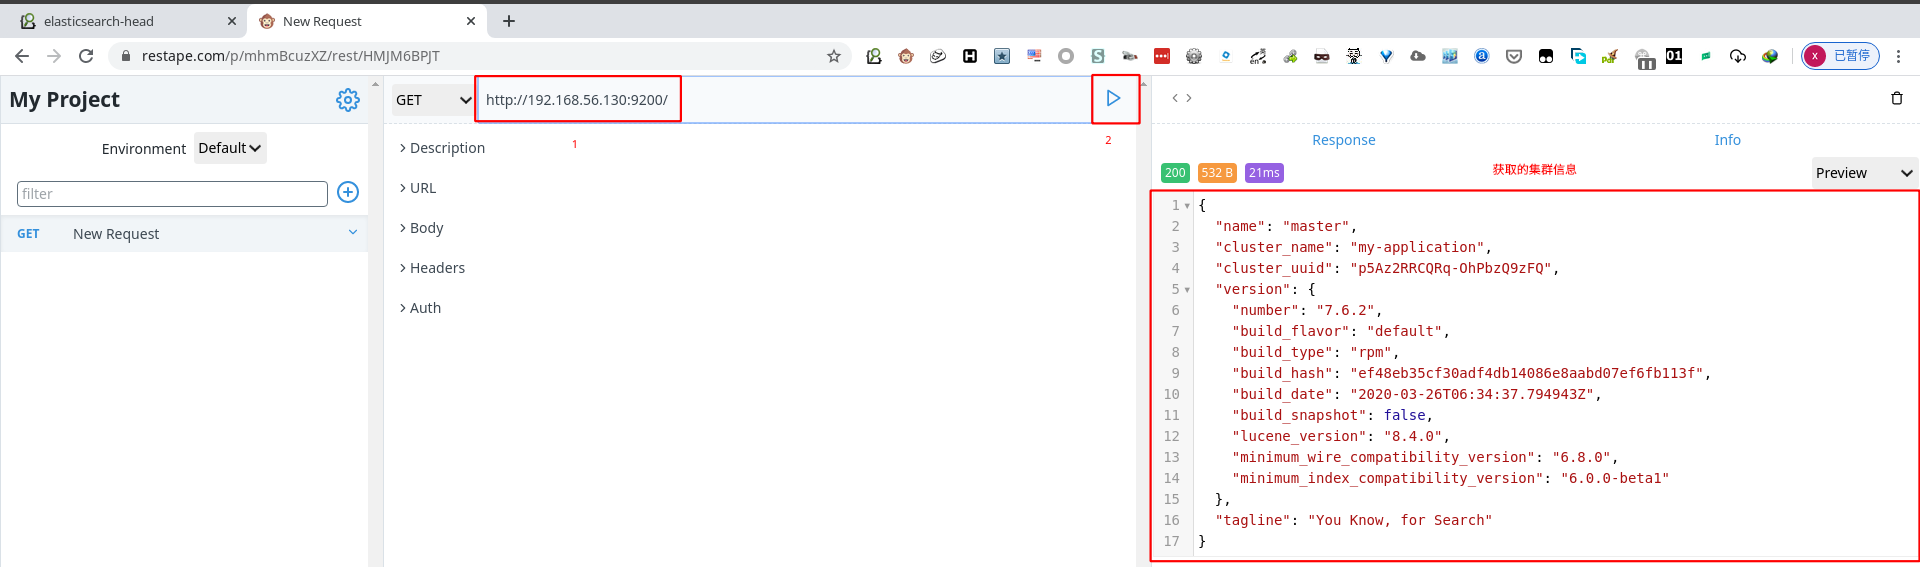This screenshot has width=1920, height=567.
Task: Close the New Request tab
Action: click(x=471, y=21)
